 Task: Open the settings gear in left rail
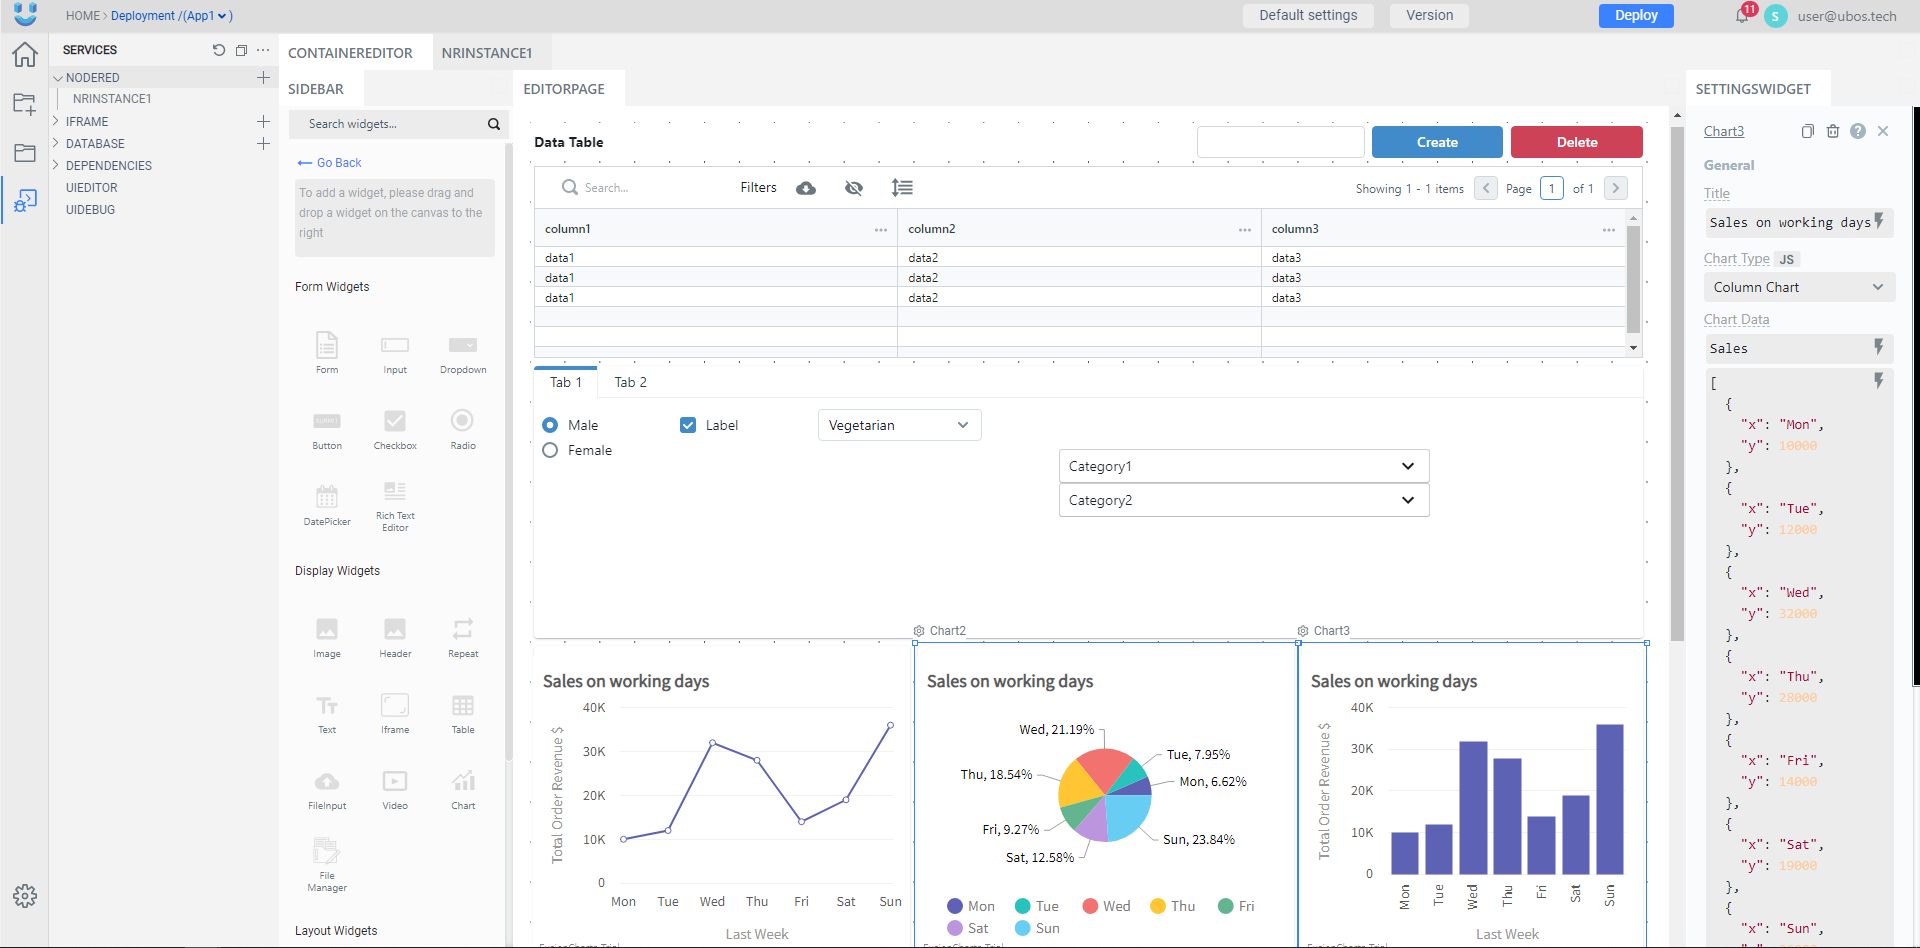tap(25, 896)
